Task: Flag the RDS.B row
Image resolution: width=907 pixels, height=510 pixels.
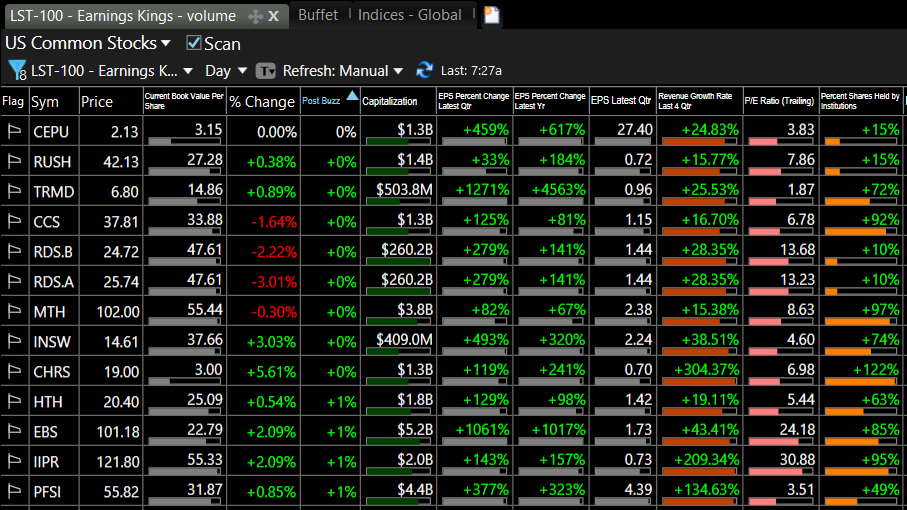Action: tap(14, 252)
